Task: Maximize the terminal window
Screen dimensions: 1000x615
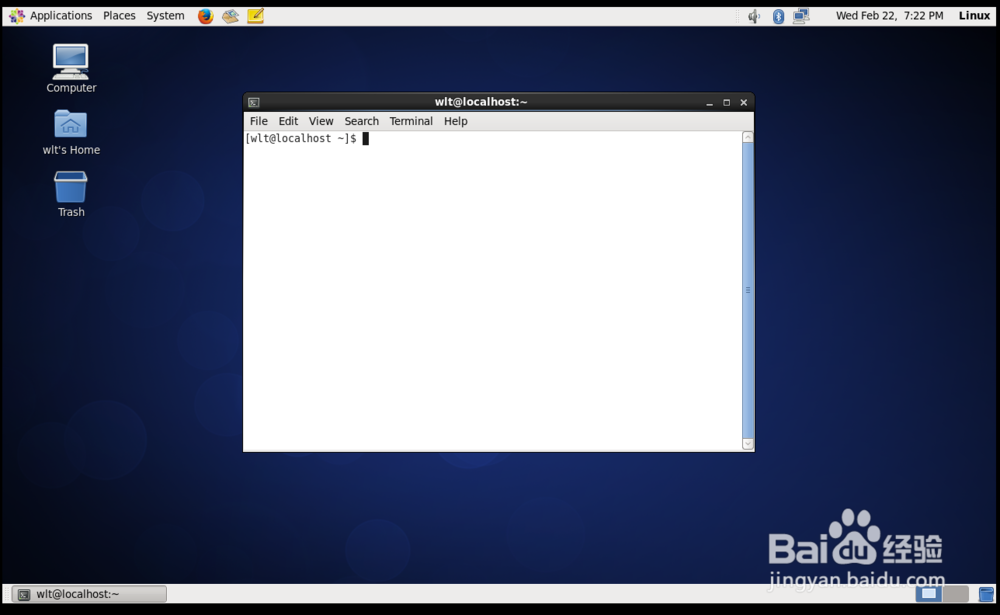Action: coord(726,102)
